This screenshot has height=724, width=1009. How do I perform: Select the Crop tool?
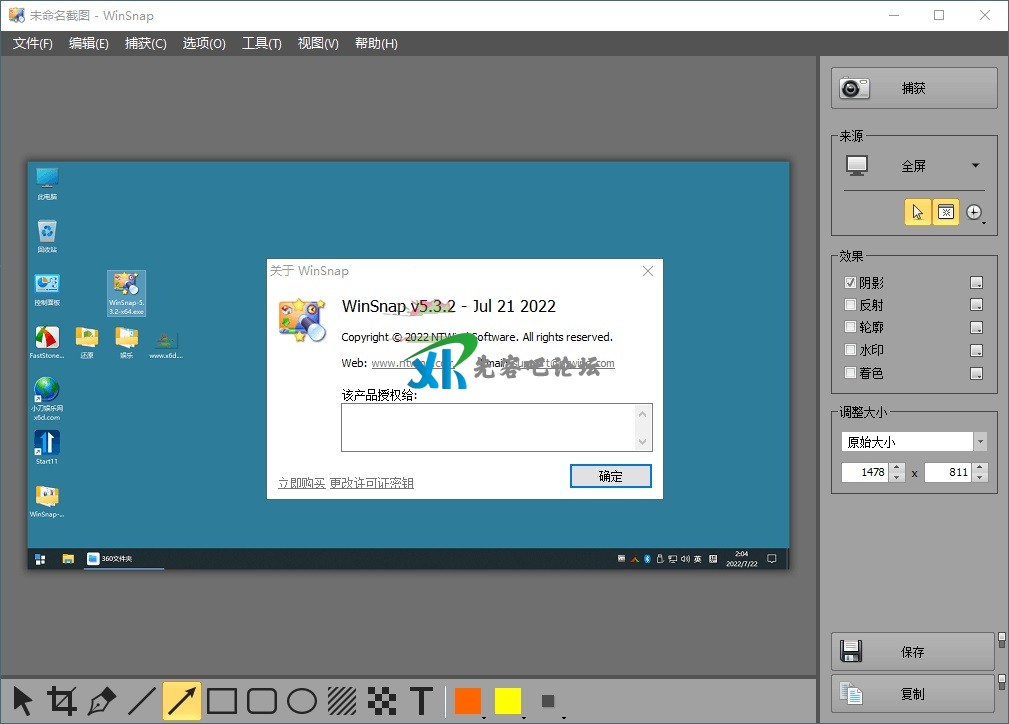coord(62,701)
